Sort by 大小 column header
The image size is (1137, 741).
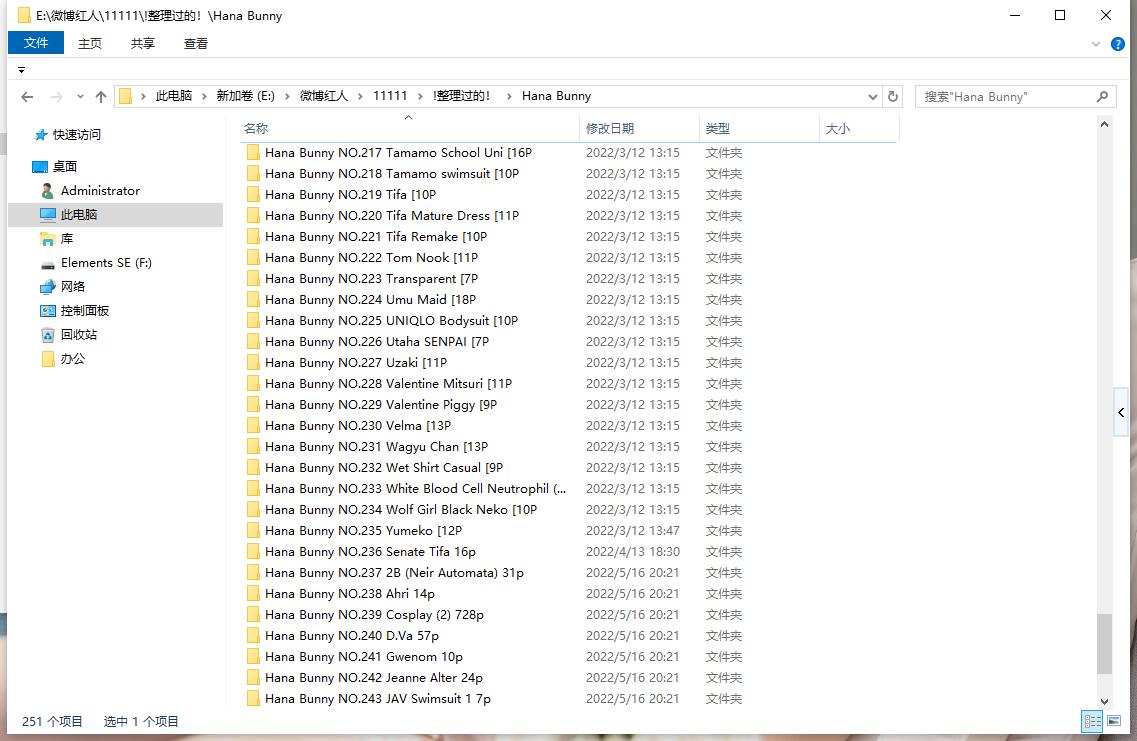pos(859,128)
